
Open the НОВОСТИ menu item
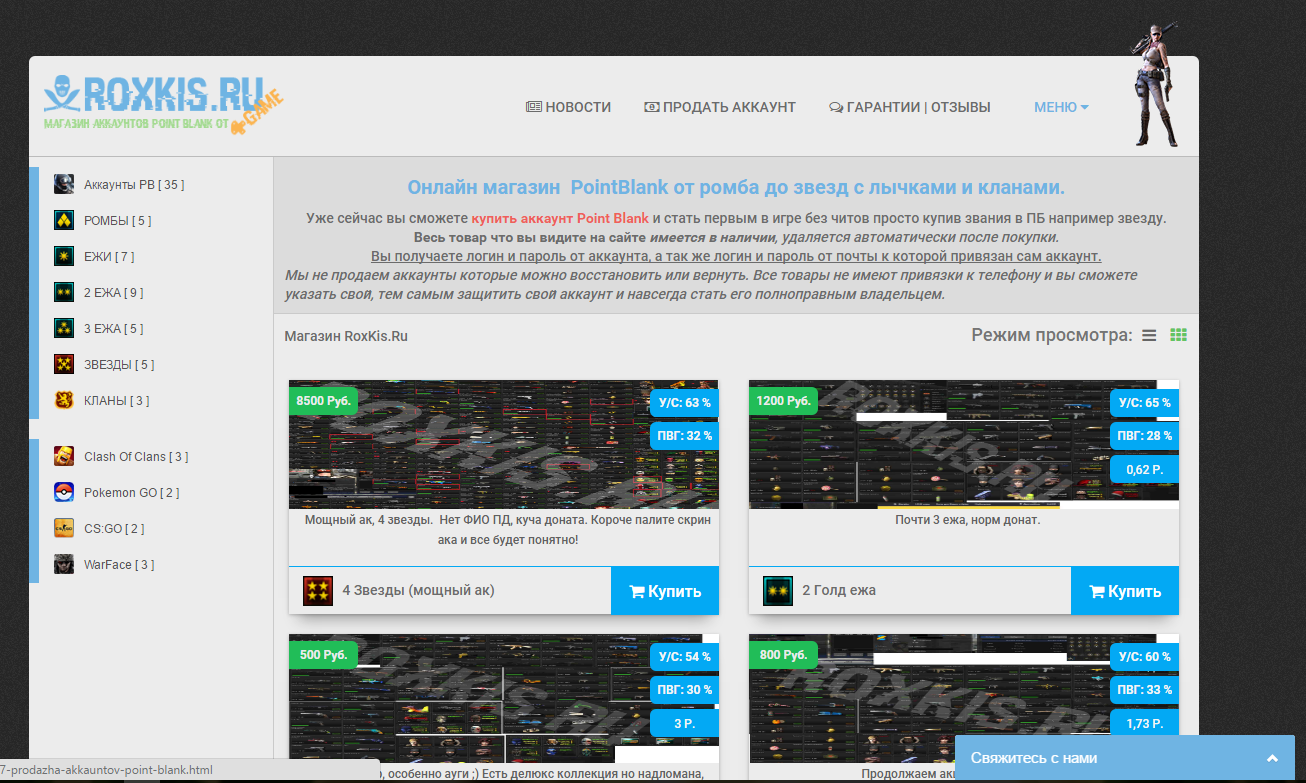click(568, 107)
